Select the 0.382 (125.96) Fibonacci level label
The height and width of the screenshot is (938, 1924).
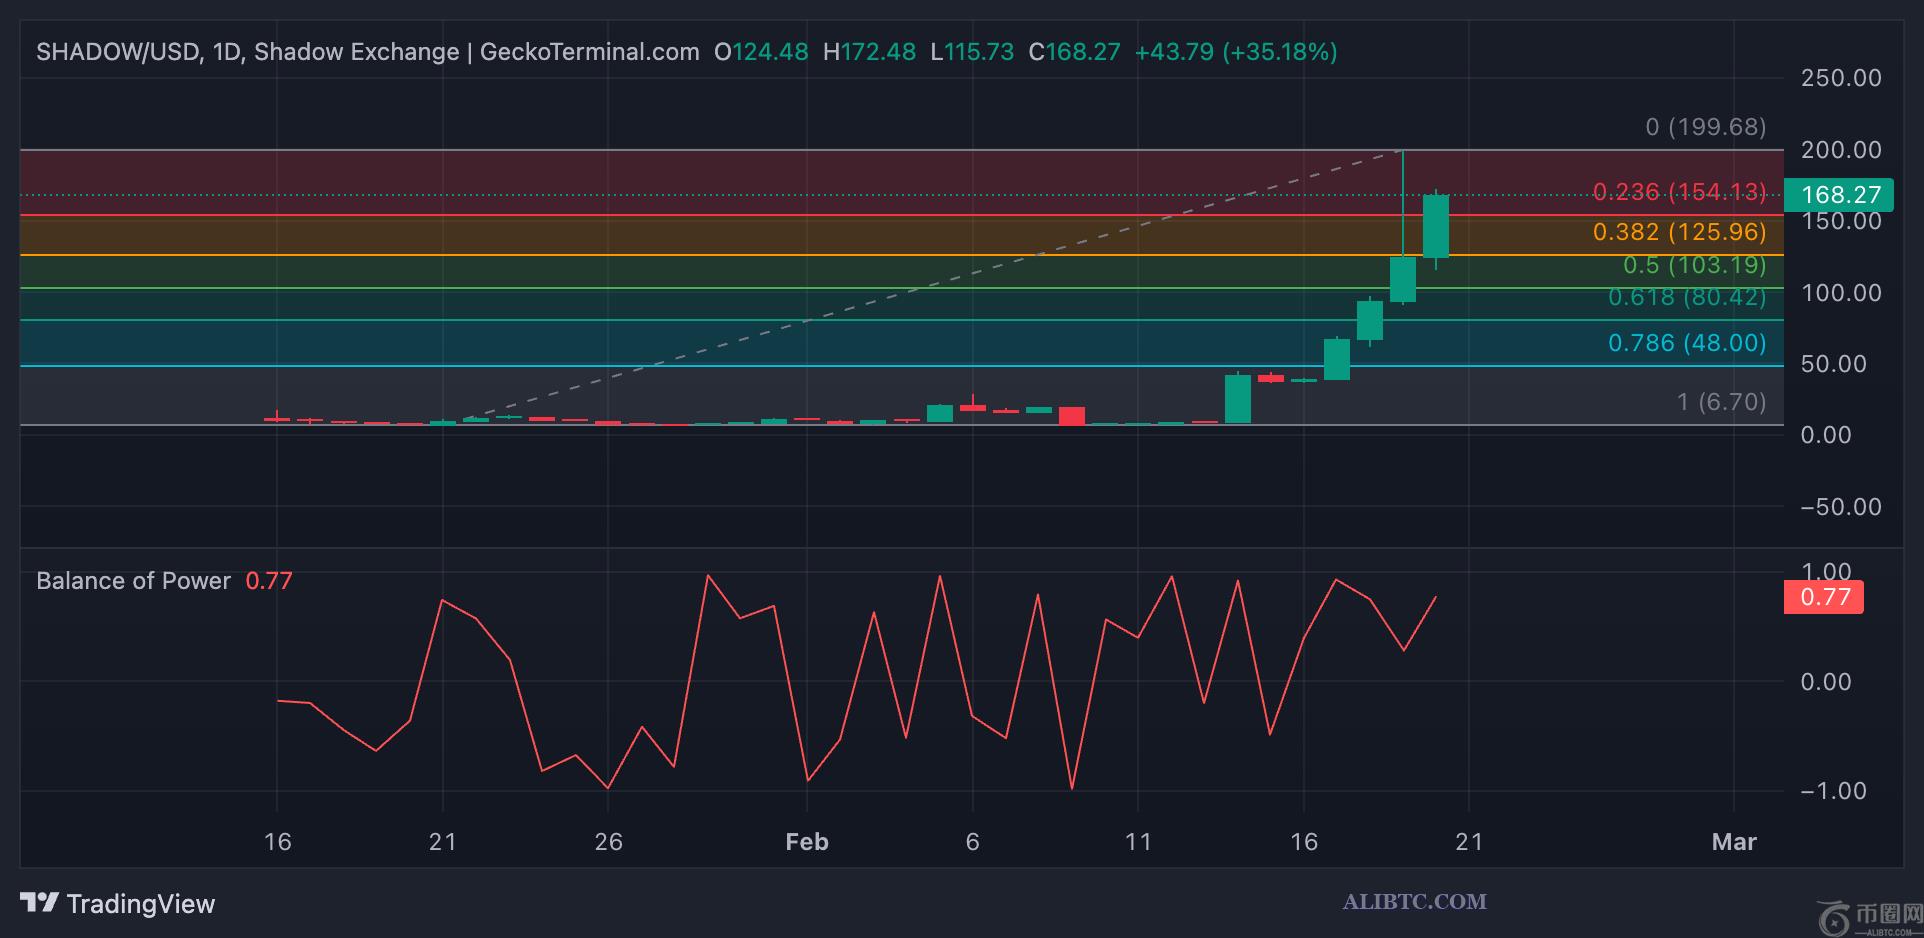1679,232
